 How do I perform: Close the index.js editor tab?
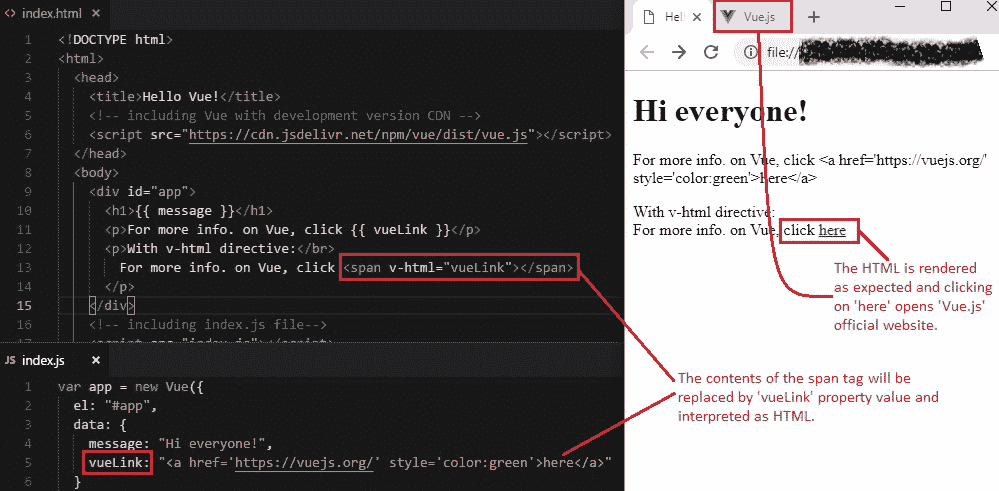click(x=96, y=360)
